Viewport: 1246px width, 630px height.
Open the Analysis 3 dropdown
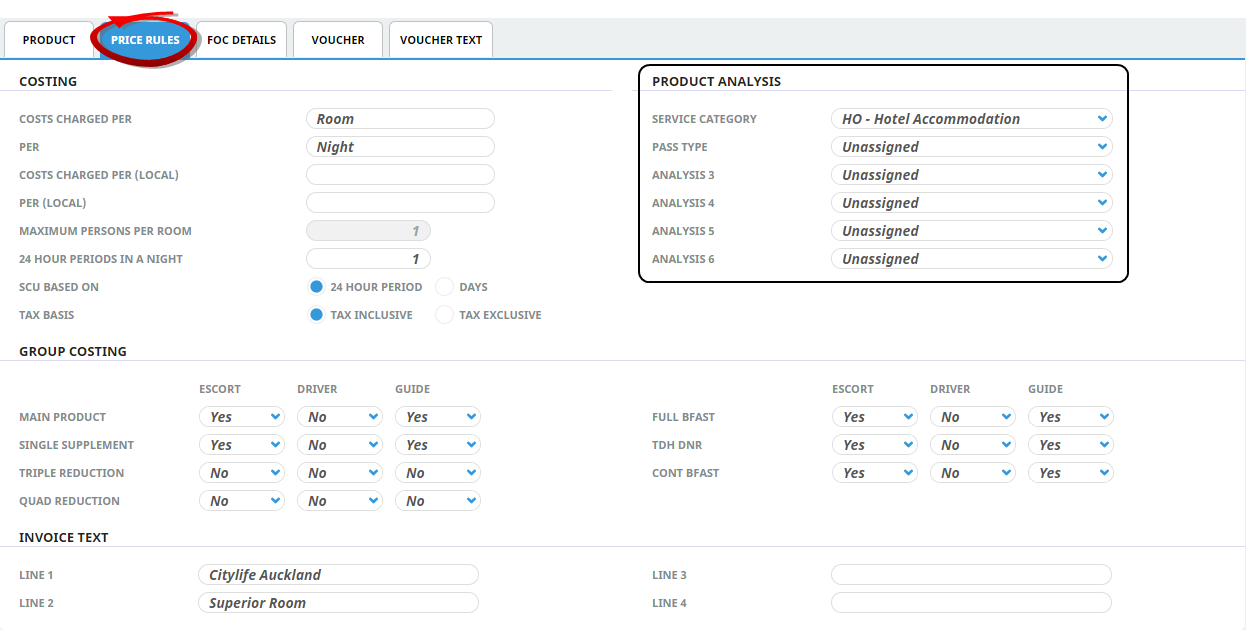pos(971,175)
